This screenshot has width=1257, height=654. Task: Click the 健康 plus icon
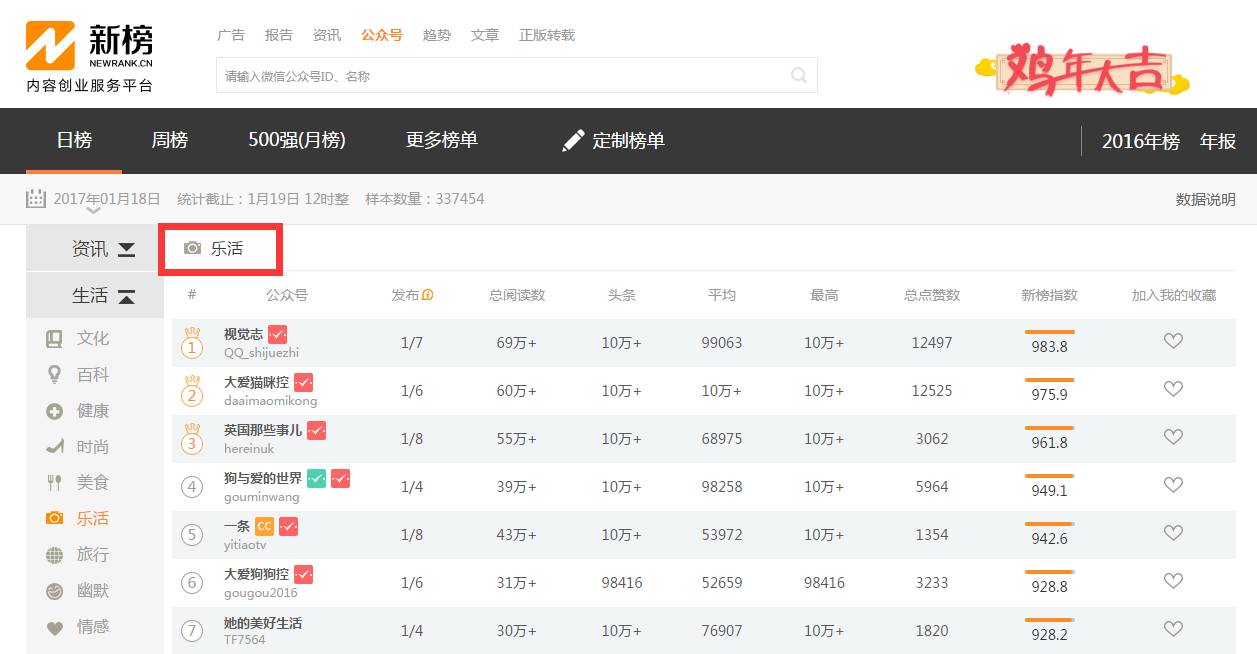(x=54, y=411)
